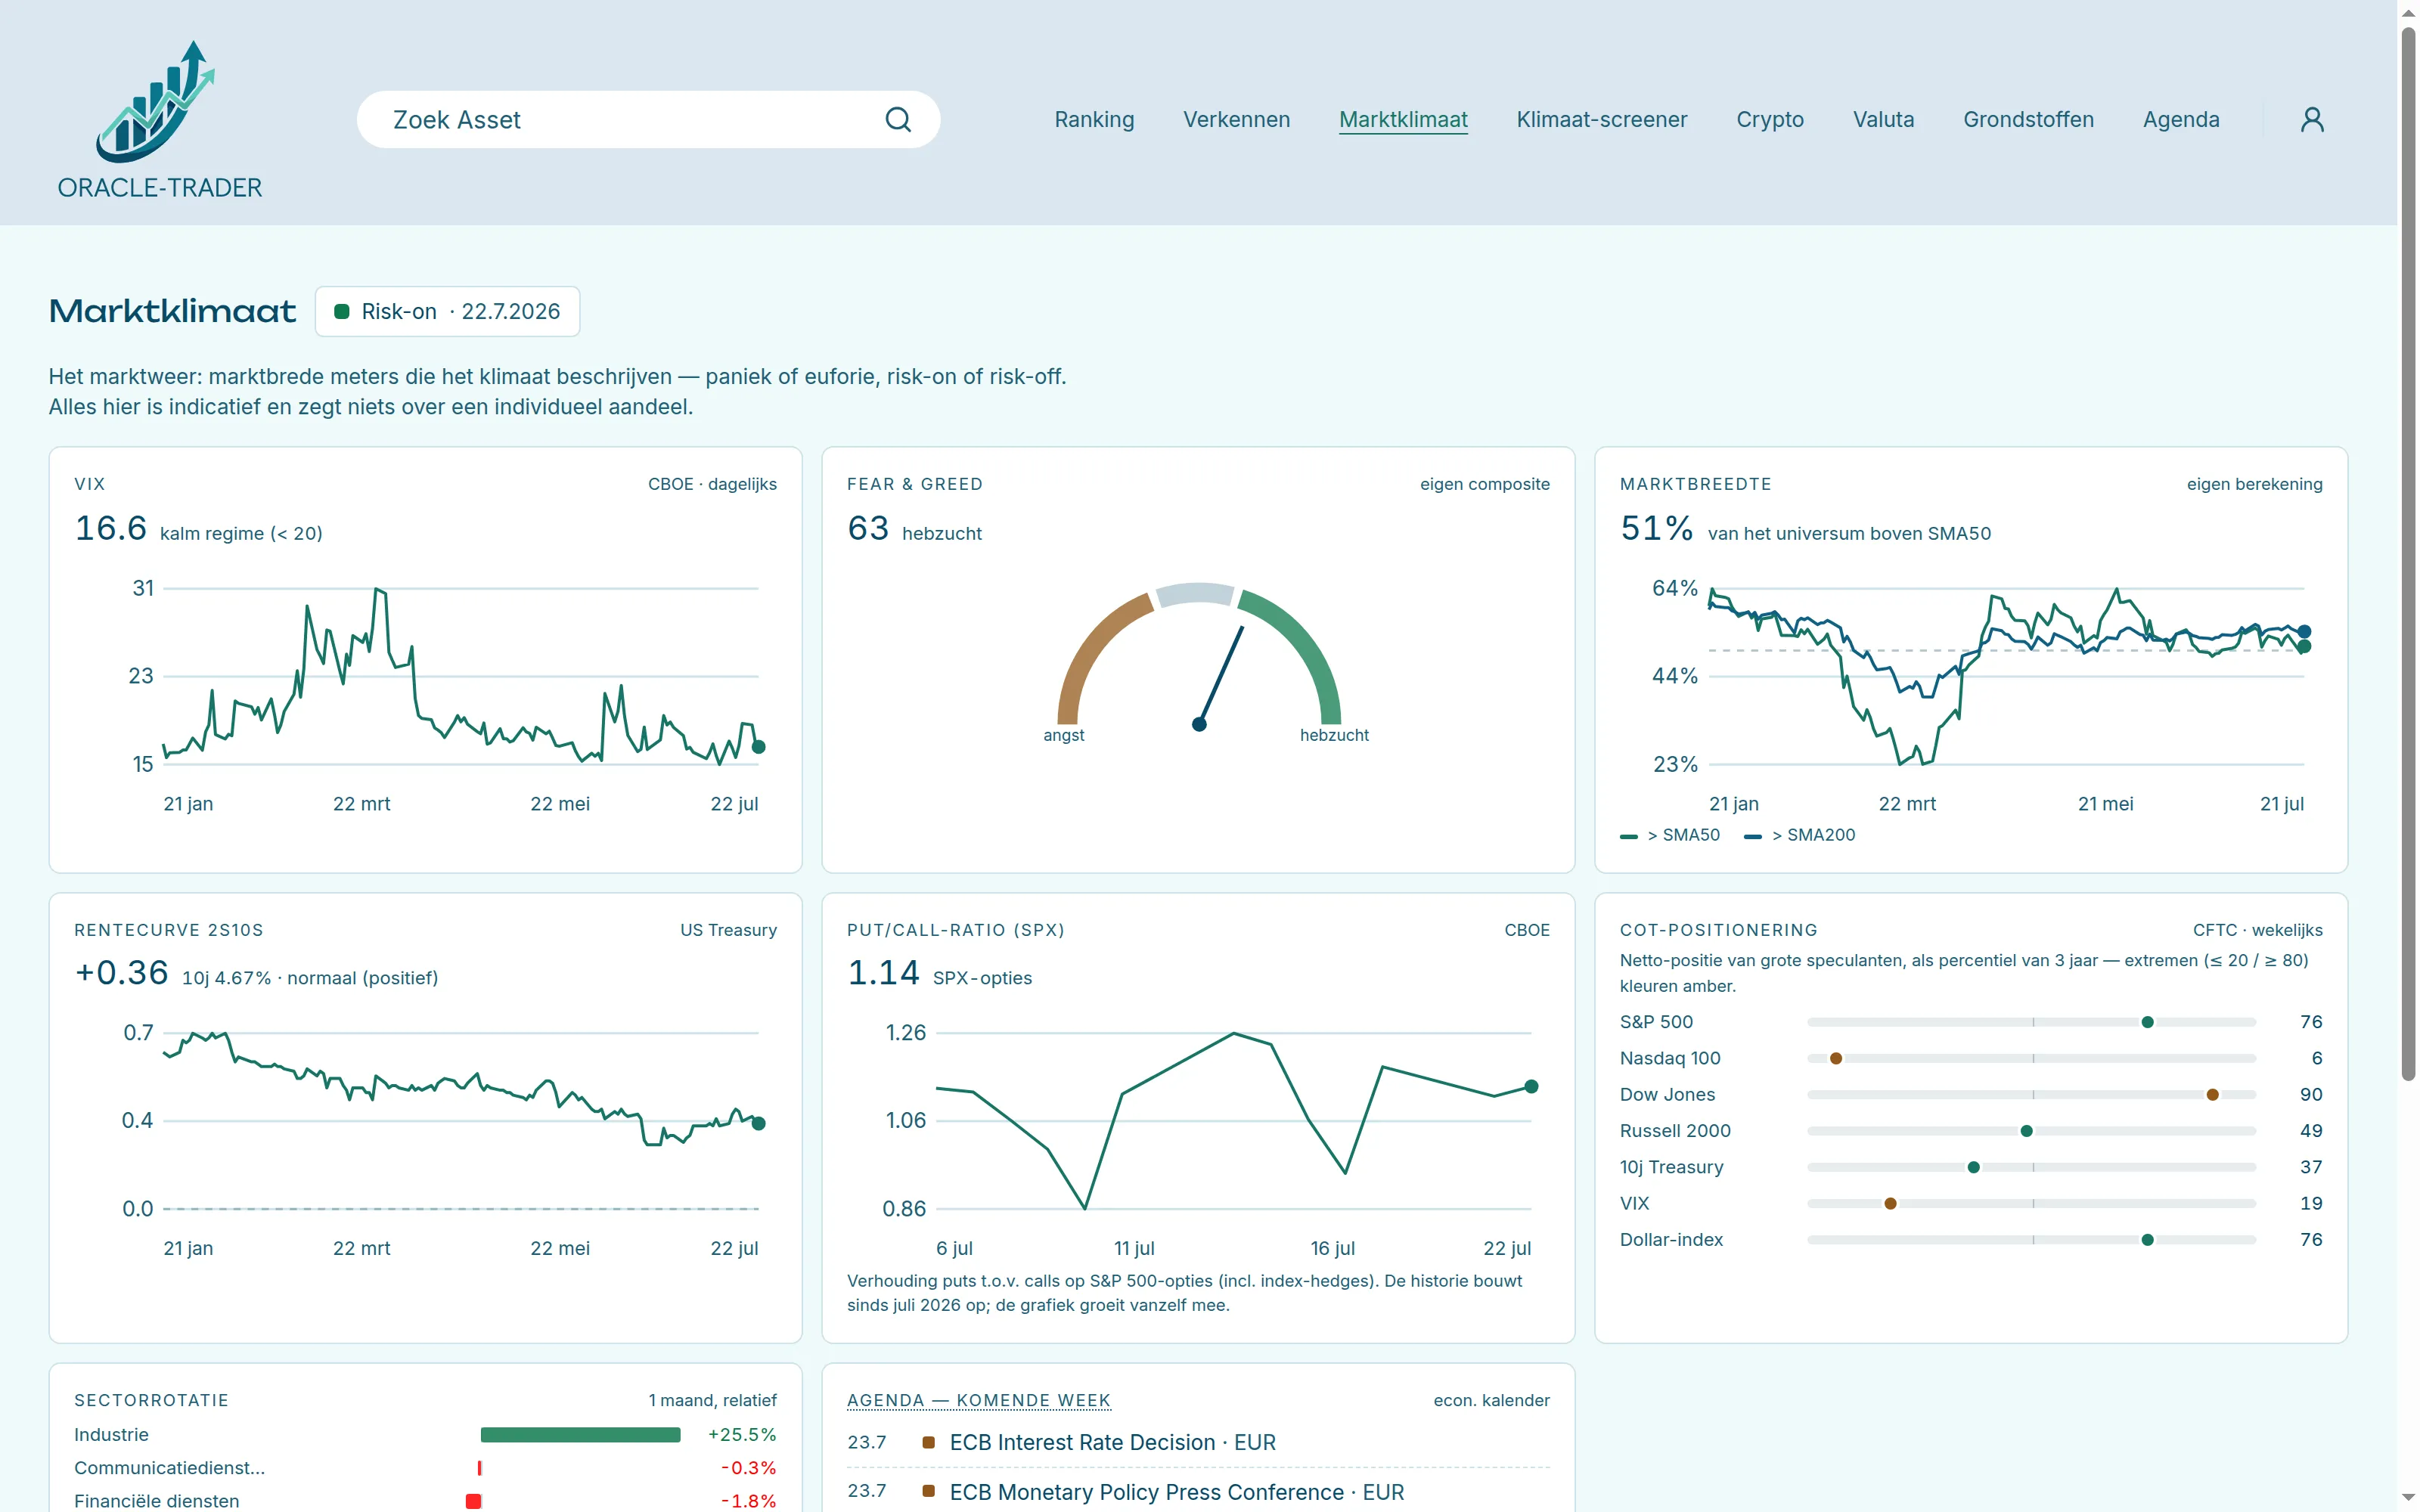Click the US Treasury source label
This screenshot has width=2420, height=1512.
tap(728, 930)
